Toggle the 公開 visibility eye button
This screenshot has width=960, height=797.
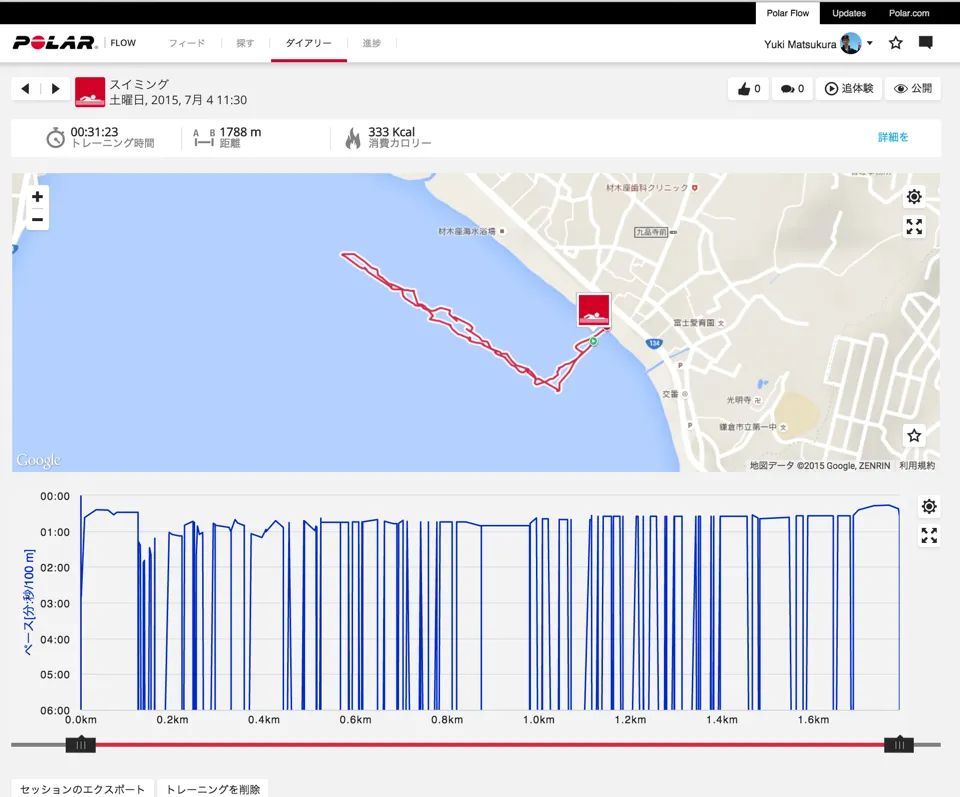912,89
